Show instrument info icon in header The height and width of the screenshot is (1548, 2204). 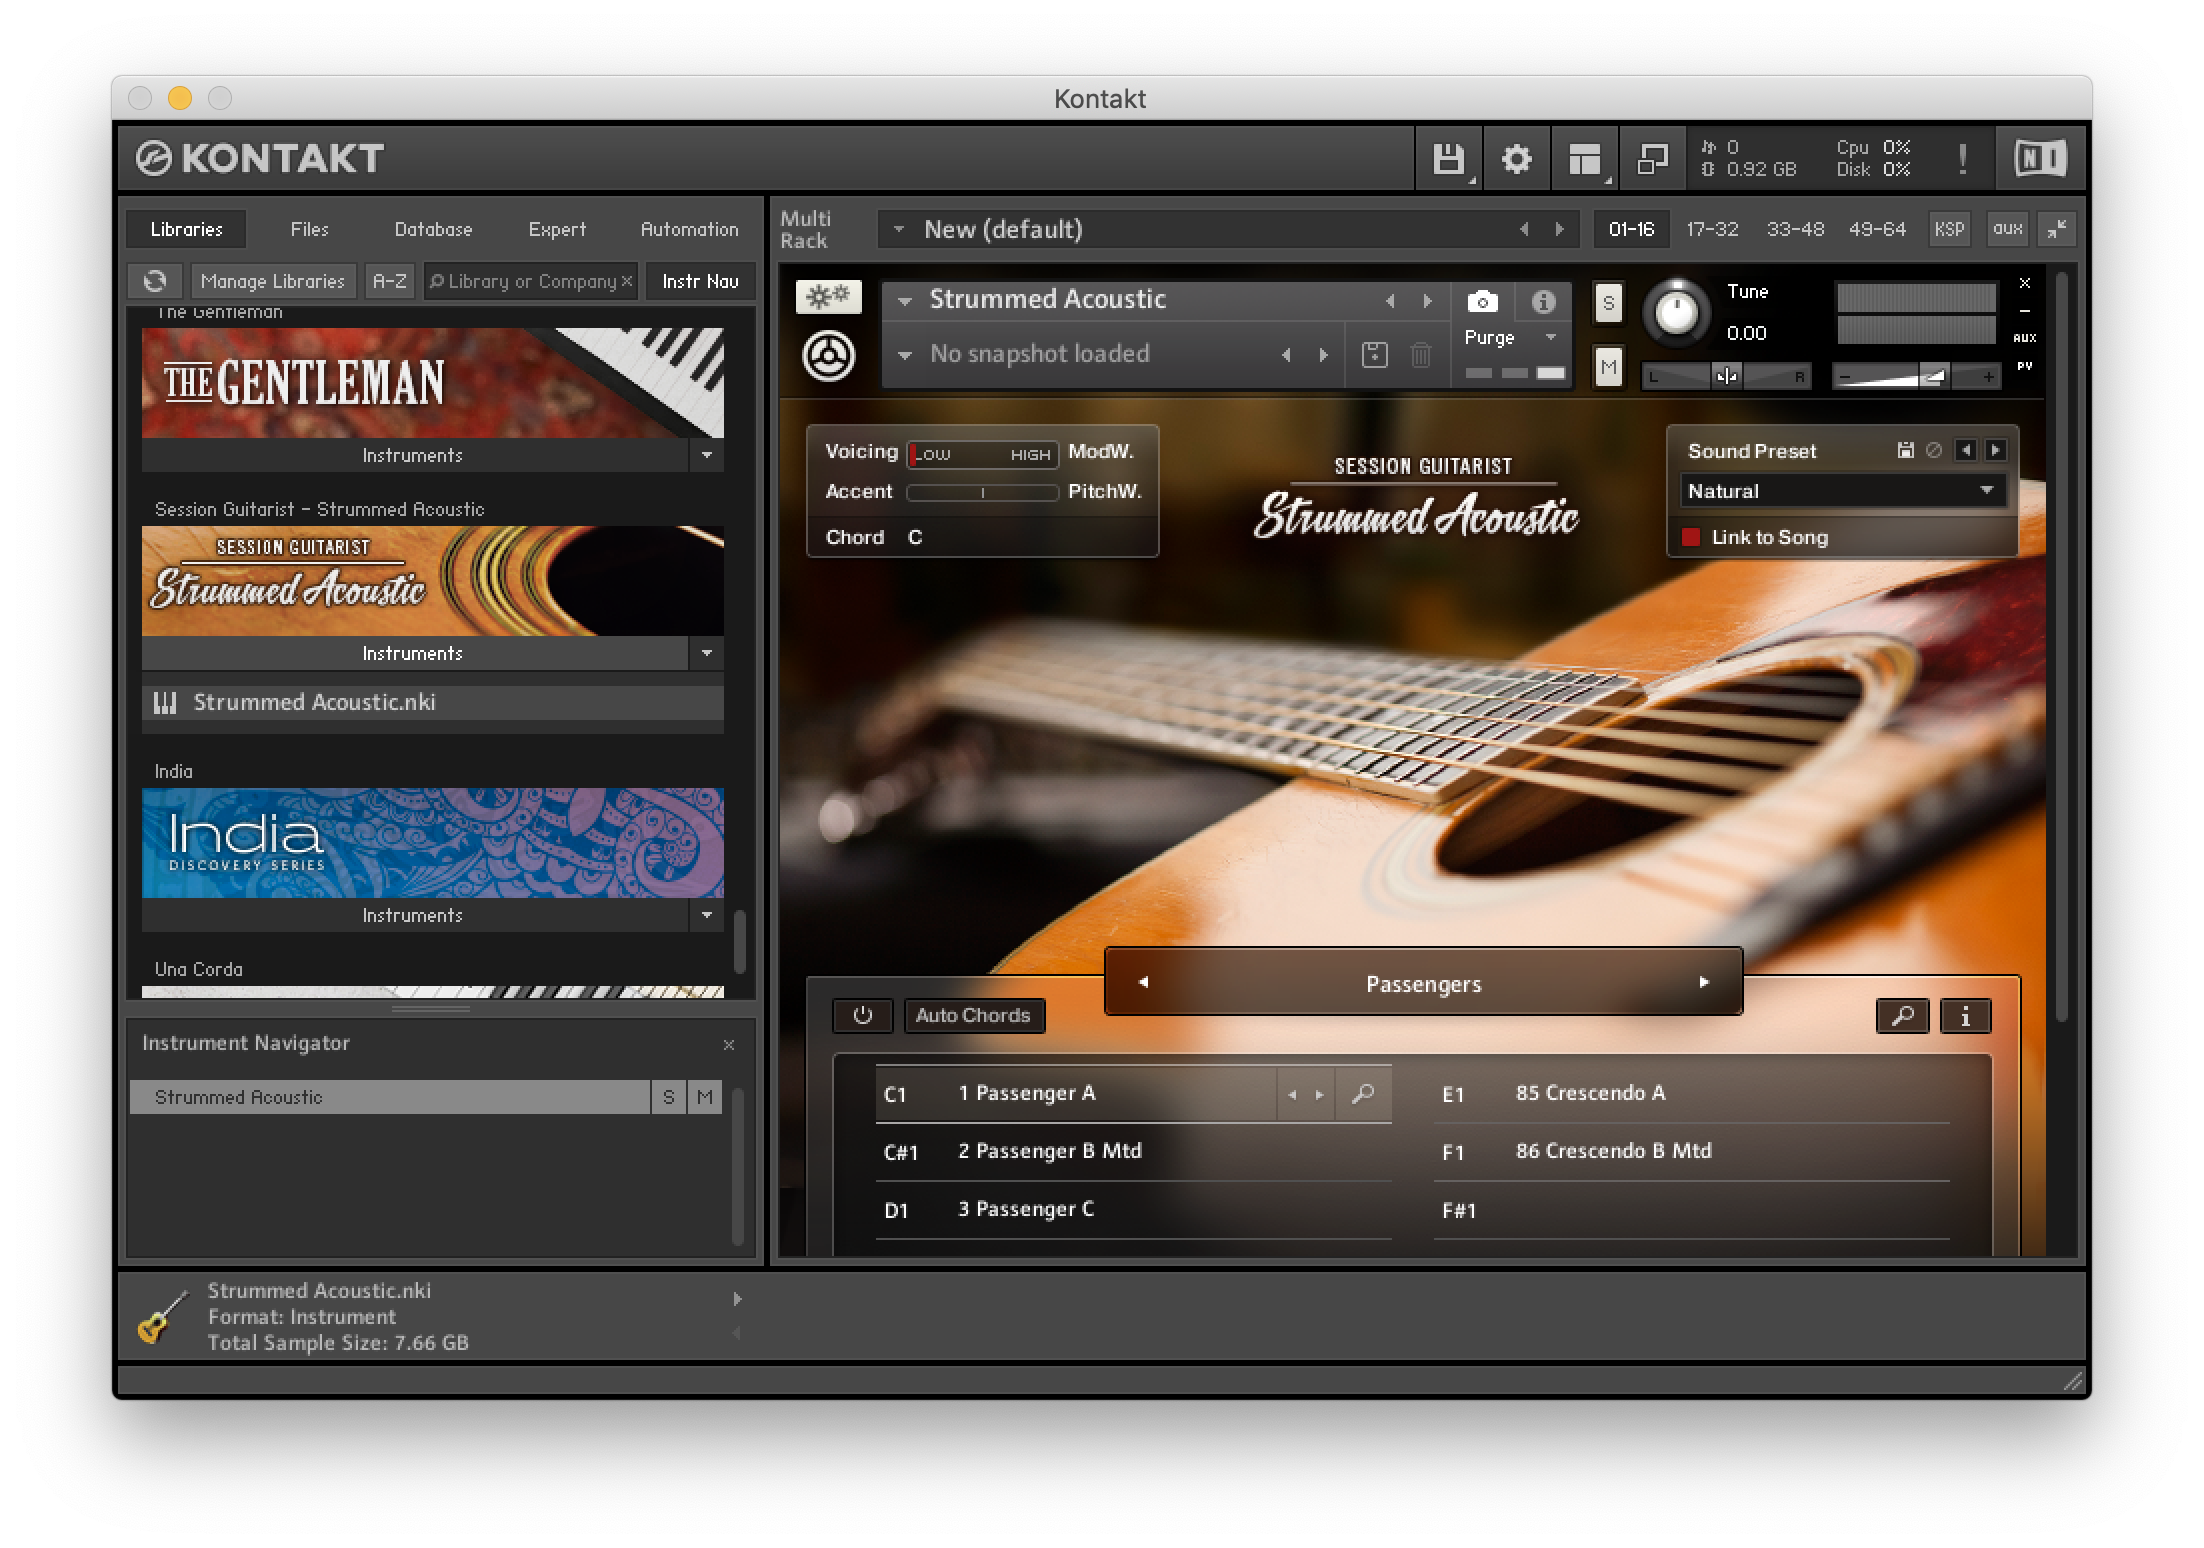1543,301
